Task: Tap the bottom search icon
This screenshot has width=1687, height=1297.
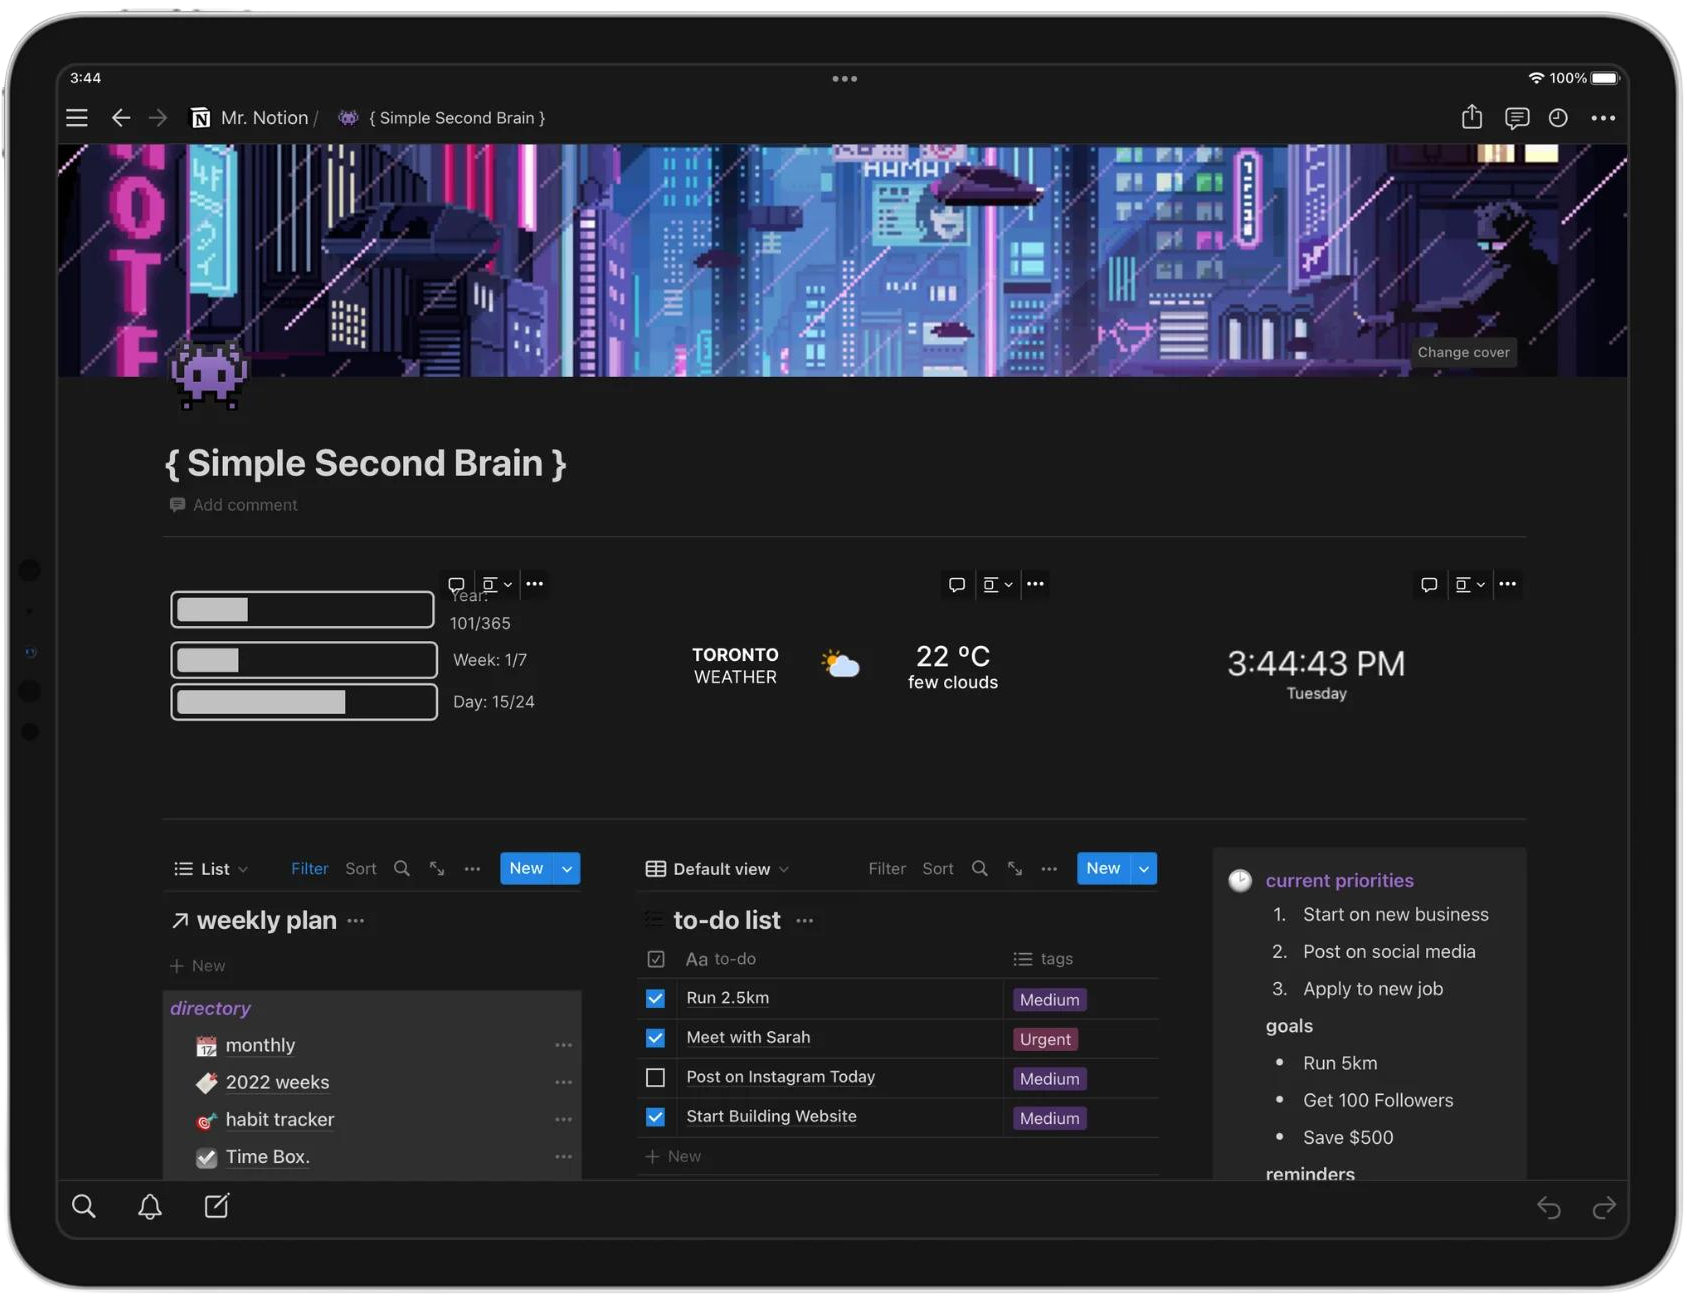Action: [x=84, y=1207]
